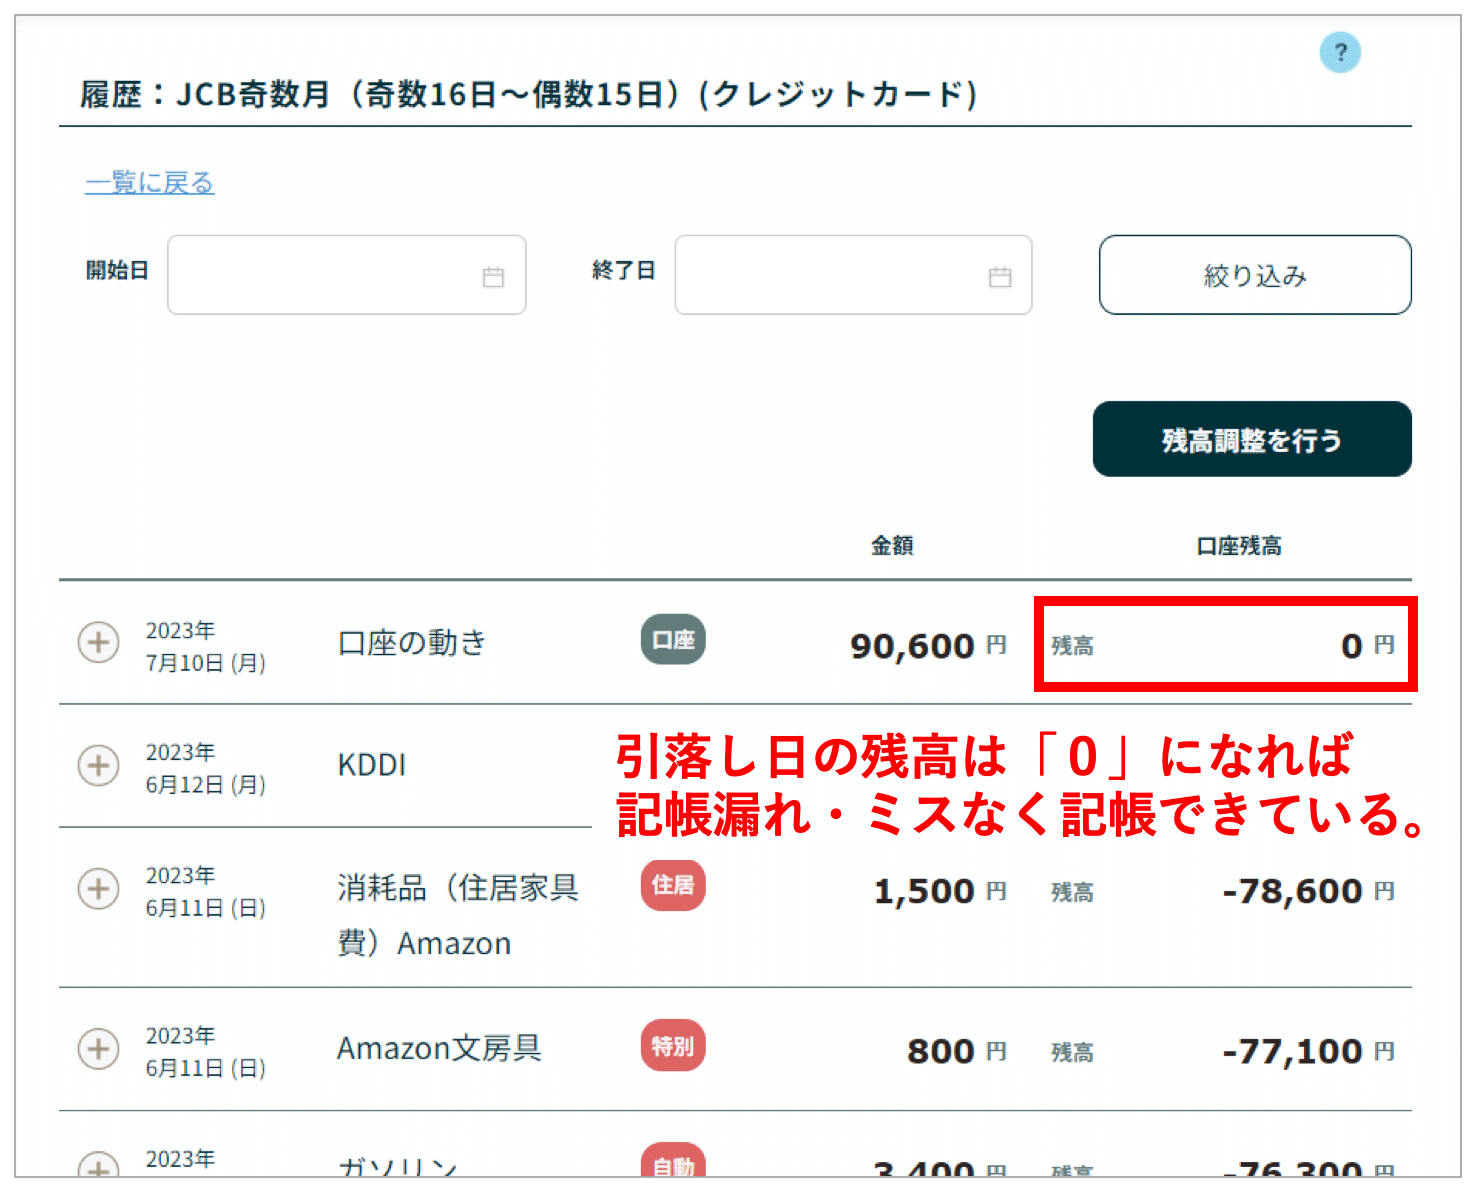Click the 残高調整を行う button

point(1251,439)
